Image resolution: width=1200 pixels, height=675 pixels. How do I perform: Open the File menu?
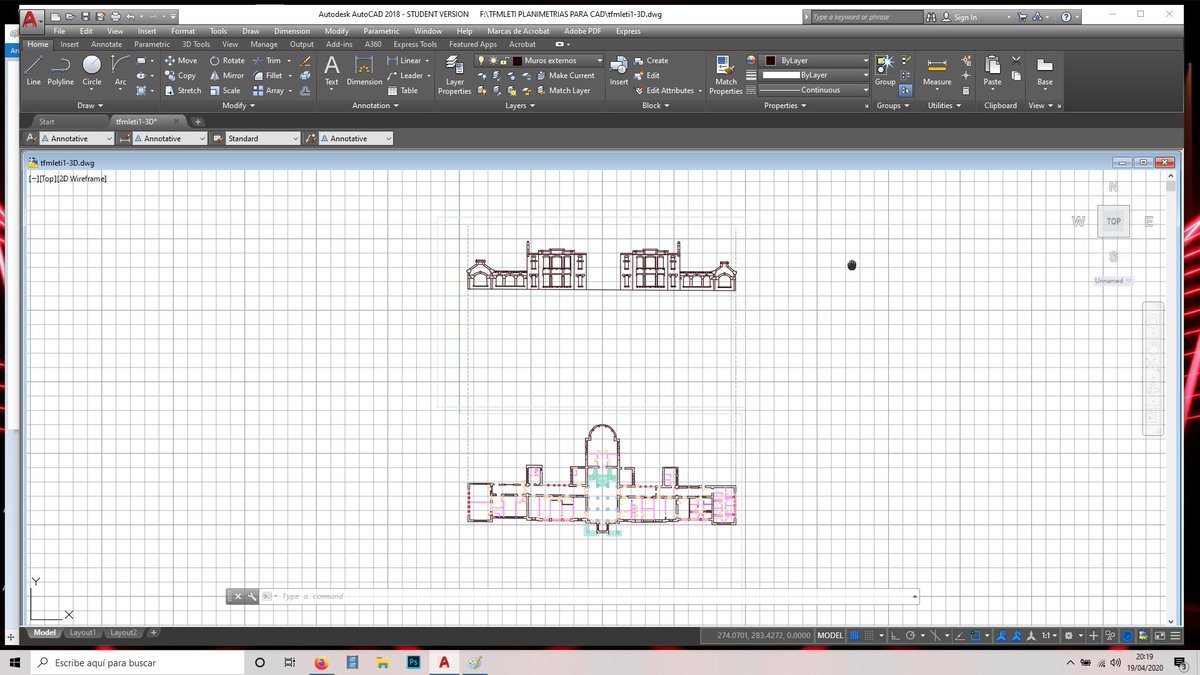pos(59,31)
